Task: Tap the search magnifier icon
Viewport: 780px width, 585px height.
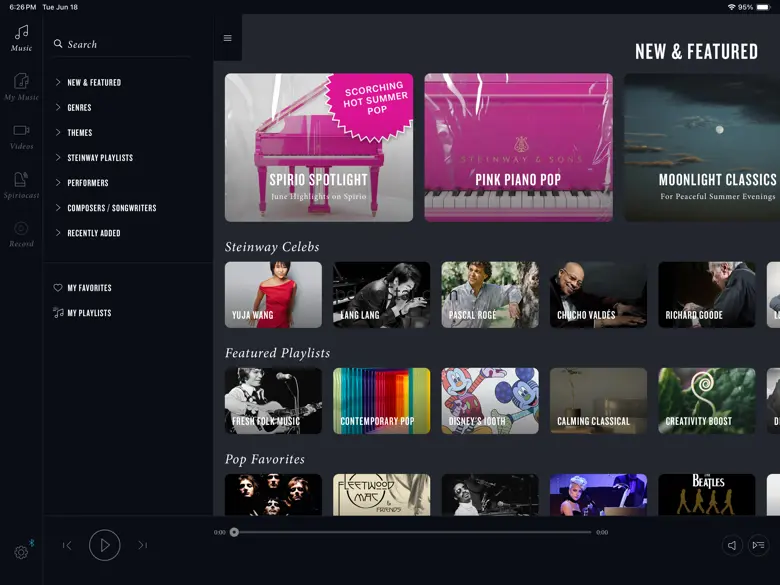Action: [58, 44]
